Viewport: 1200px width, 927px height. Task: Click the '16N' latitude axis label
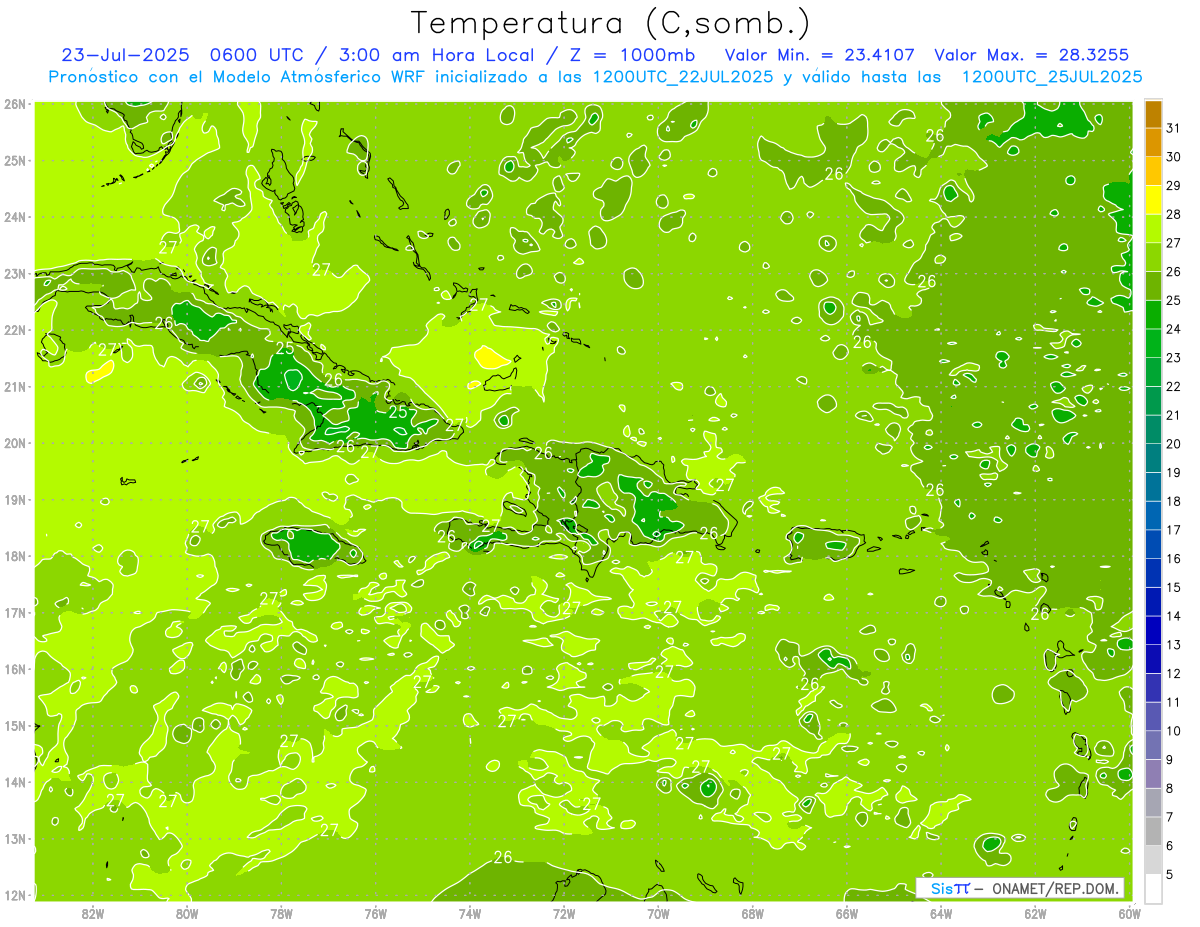pyautogui.click(x=14, y=669)
